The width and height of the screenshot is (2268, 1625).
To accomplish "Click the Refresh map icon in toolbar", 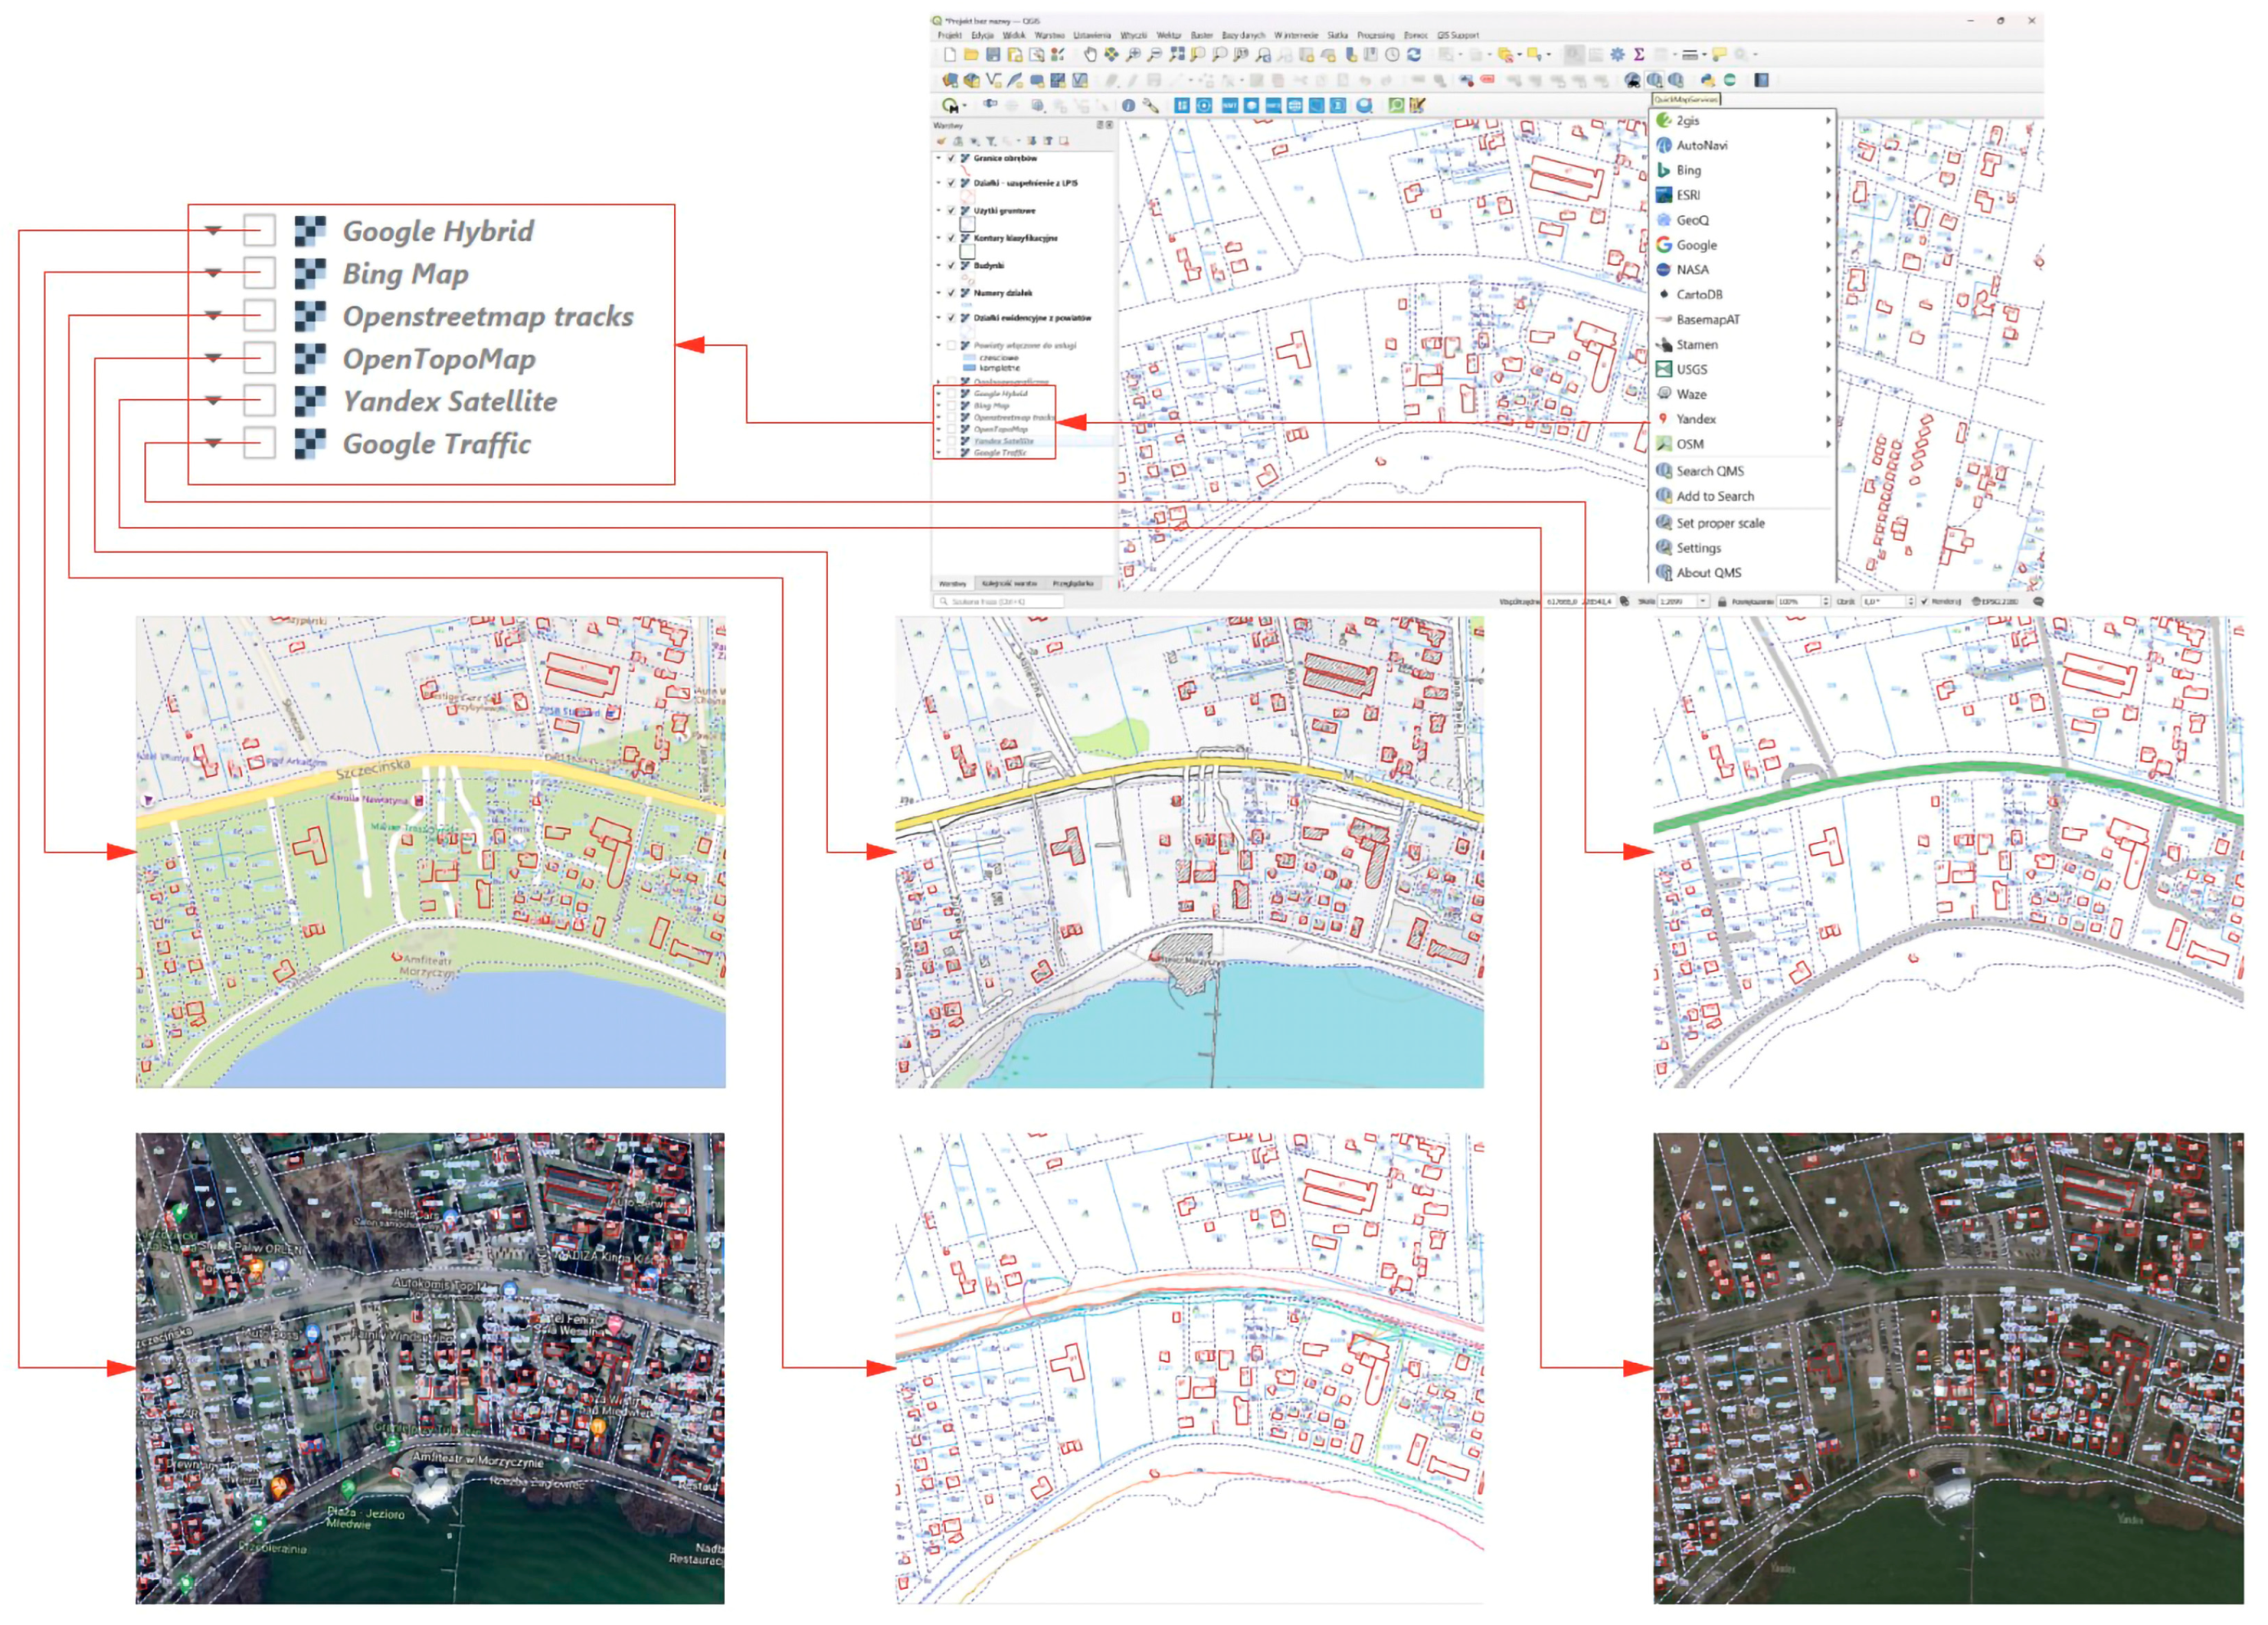I will click(x=1414, y=55).
